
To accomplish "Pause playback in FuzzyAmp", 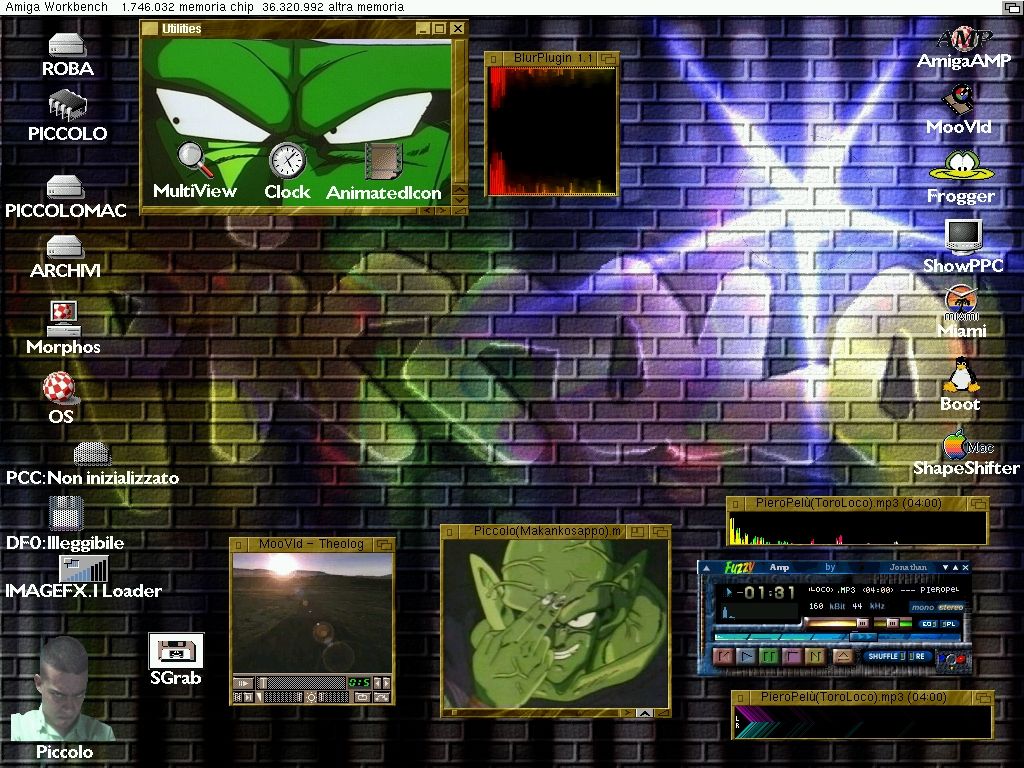I will tap(769, 656).
